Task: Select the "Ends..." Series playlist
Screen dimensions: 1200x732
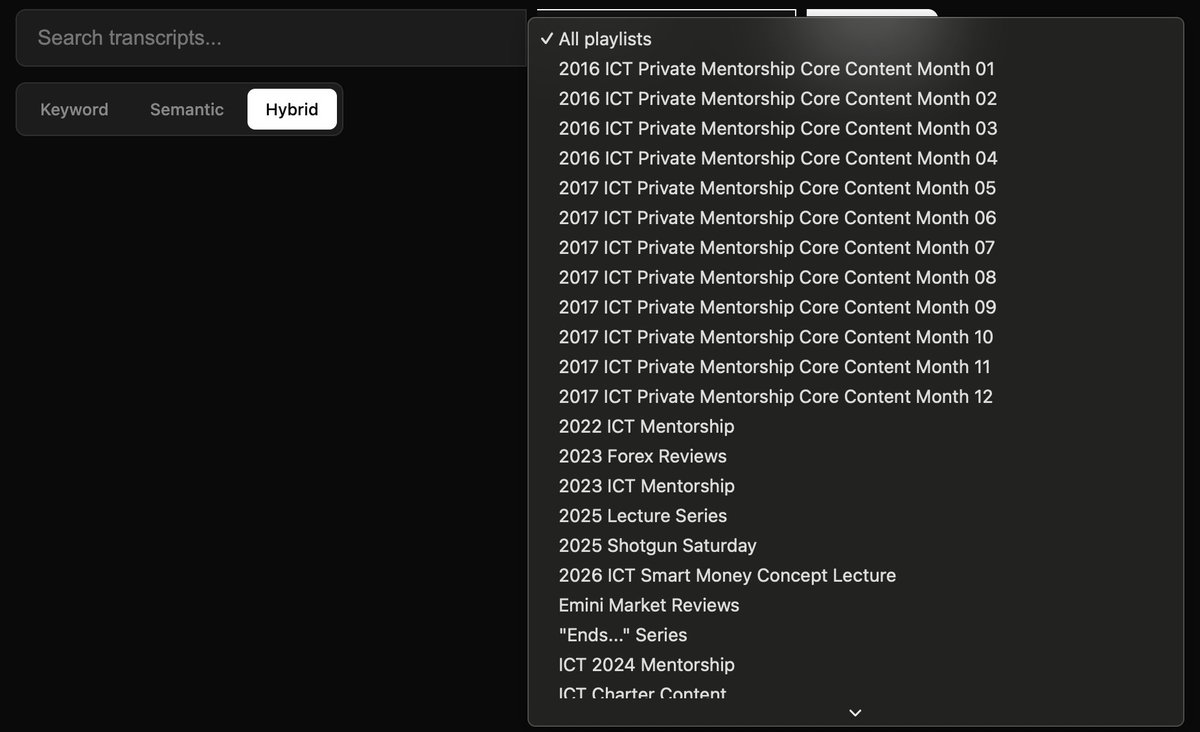Action: pos(855,635)
